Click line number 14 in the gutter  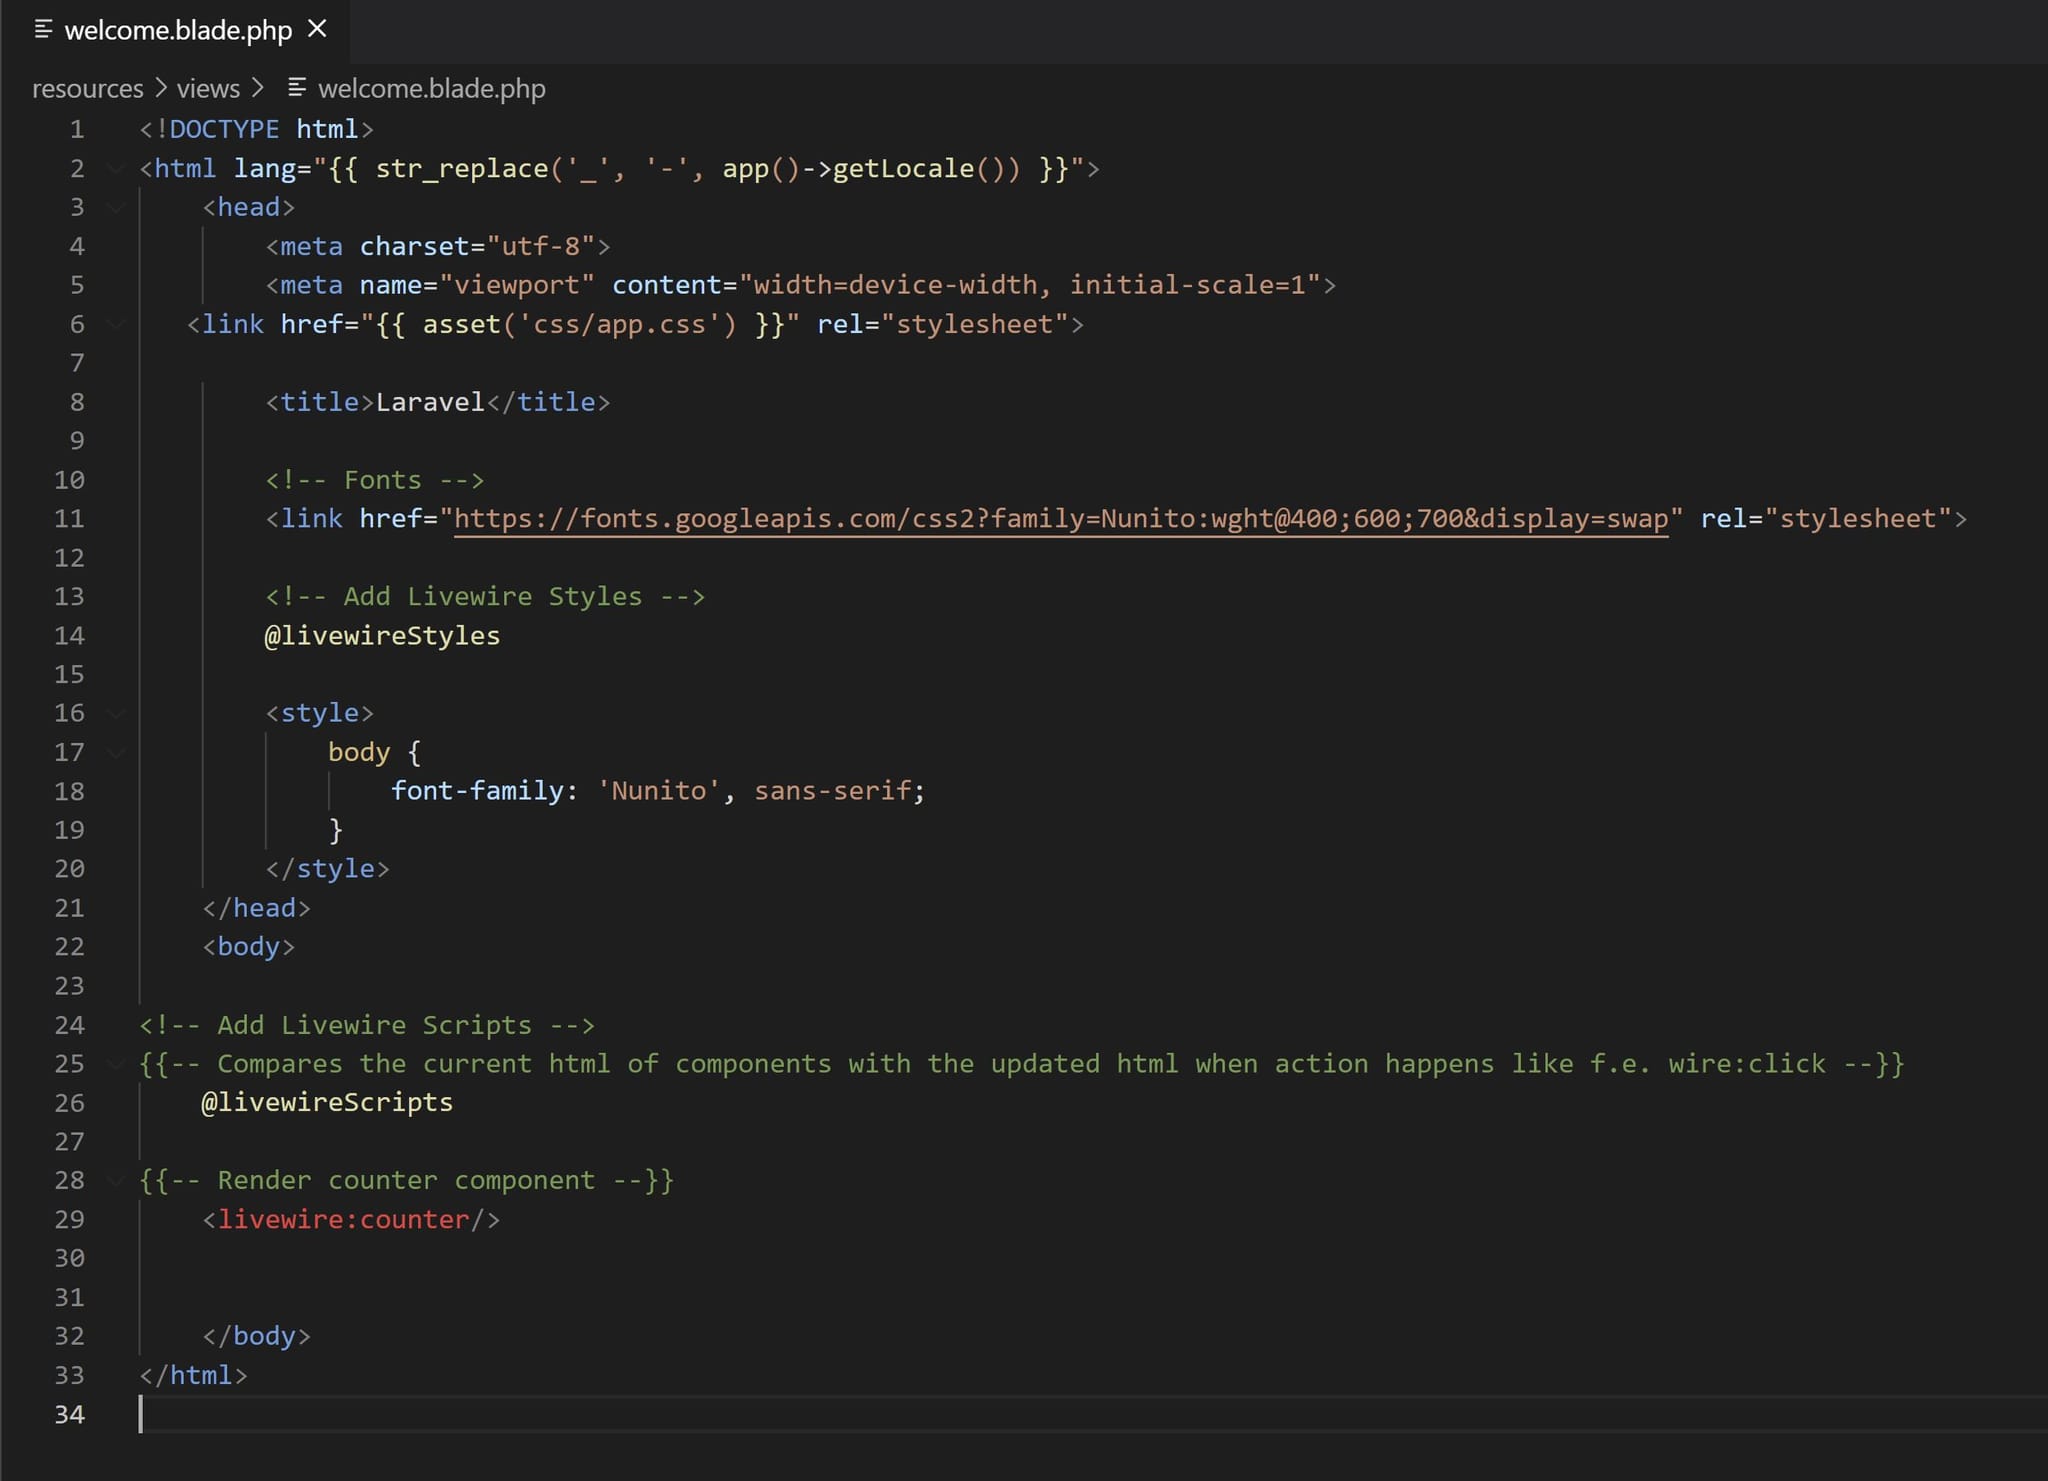(x=69, y=635)
